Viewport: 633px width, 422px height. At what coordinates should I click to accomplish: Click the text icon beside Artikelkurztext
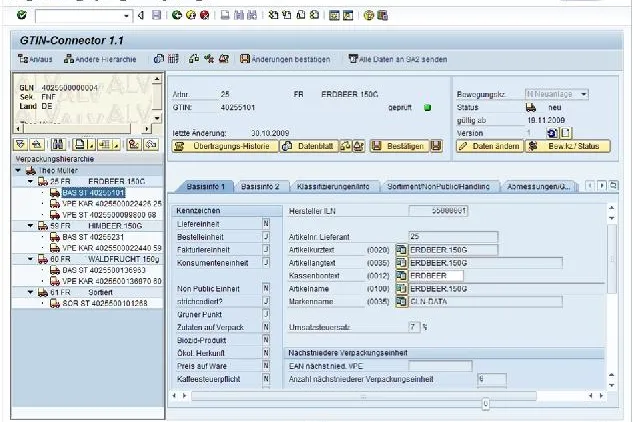pyautogui.click(x=401, y=250)
